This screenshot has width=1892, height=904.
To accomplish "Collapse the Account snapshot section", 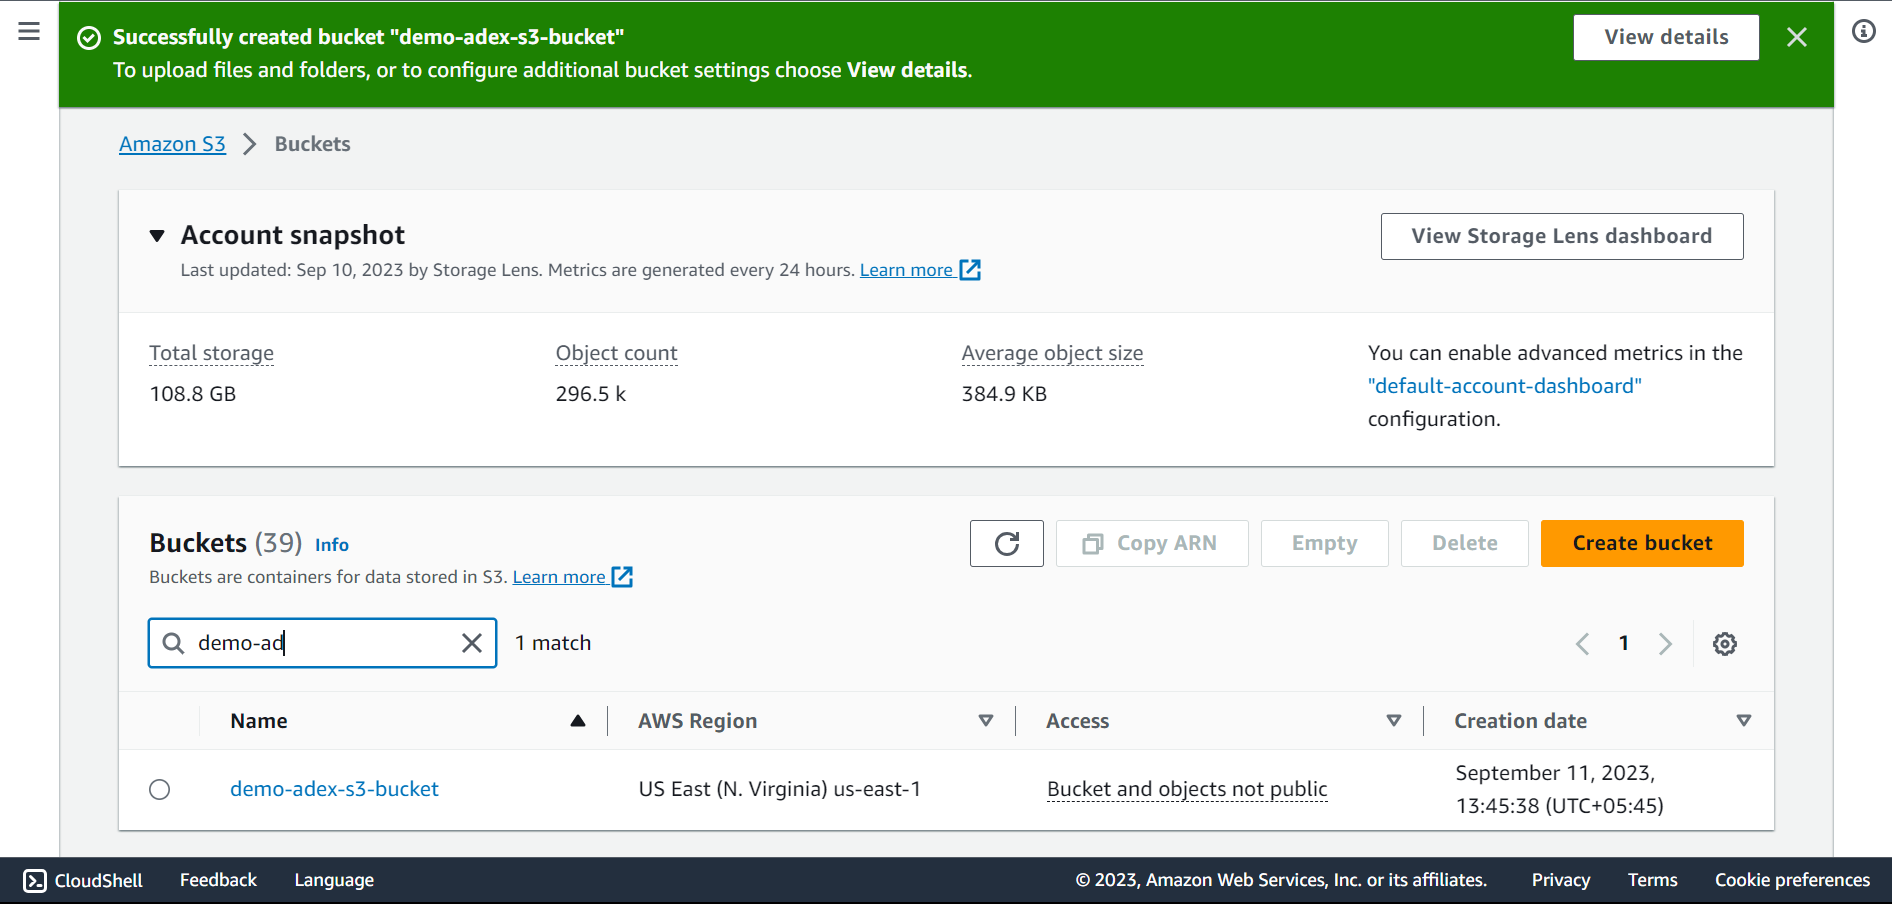I will click(x=157, y=236).
